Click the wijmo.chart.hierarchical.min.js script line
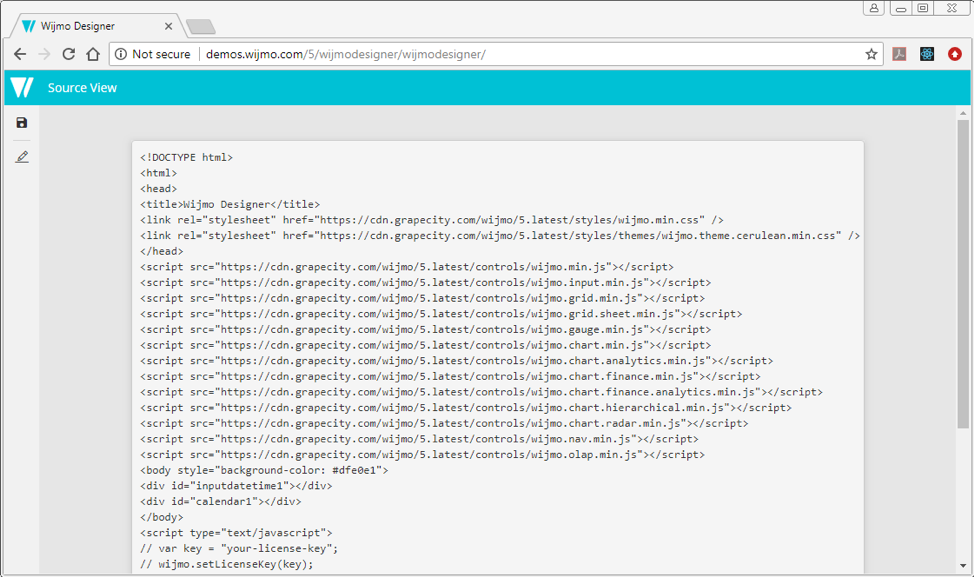This screenshot has width=974, height=577. coord(466,407)
